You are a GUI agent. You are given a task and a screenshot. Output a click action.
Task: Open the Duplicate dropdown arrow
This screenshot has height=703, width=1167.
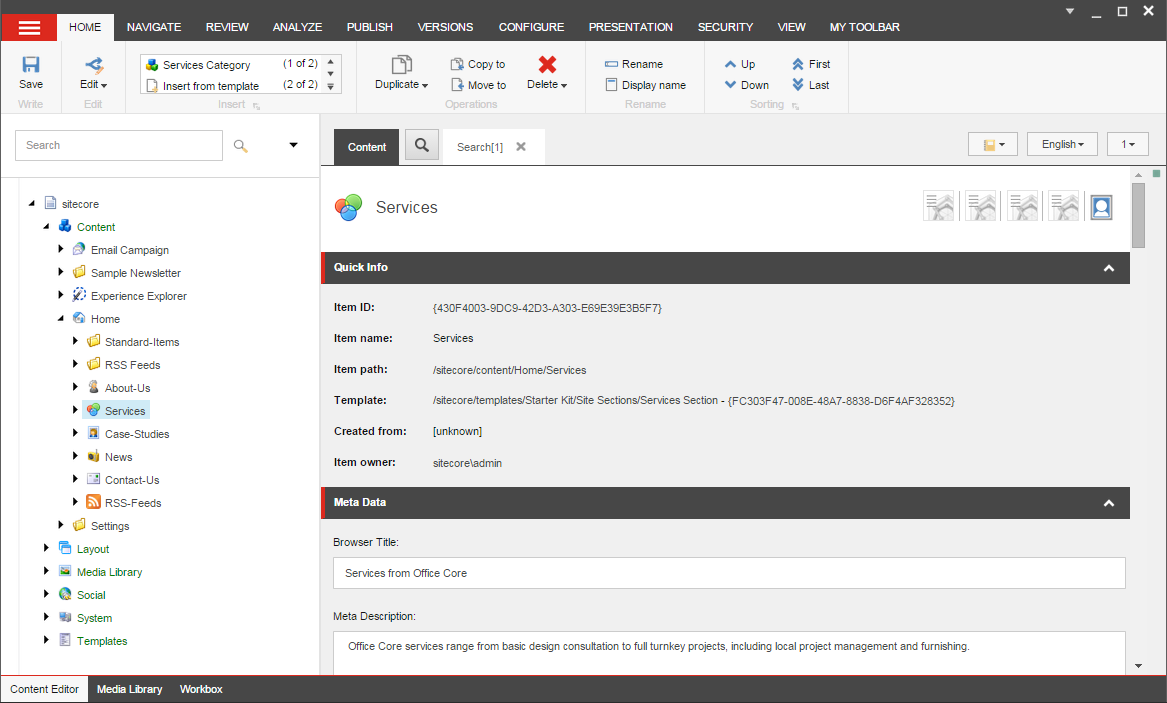[425, 86]
